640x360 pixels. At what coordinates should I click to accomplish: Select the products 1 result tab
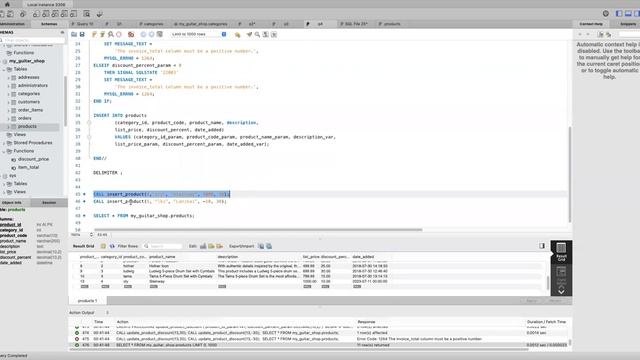click(87, 301)
